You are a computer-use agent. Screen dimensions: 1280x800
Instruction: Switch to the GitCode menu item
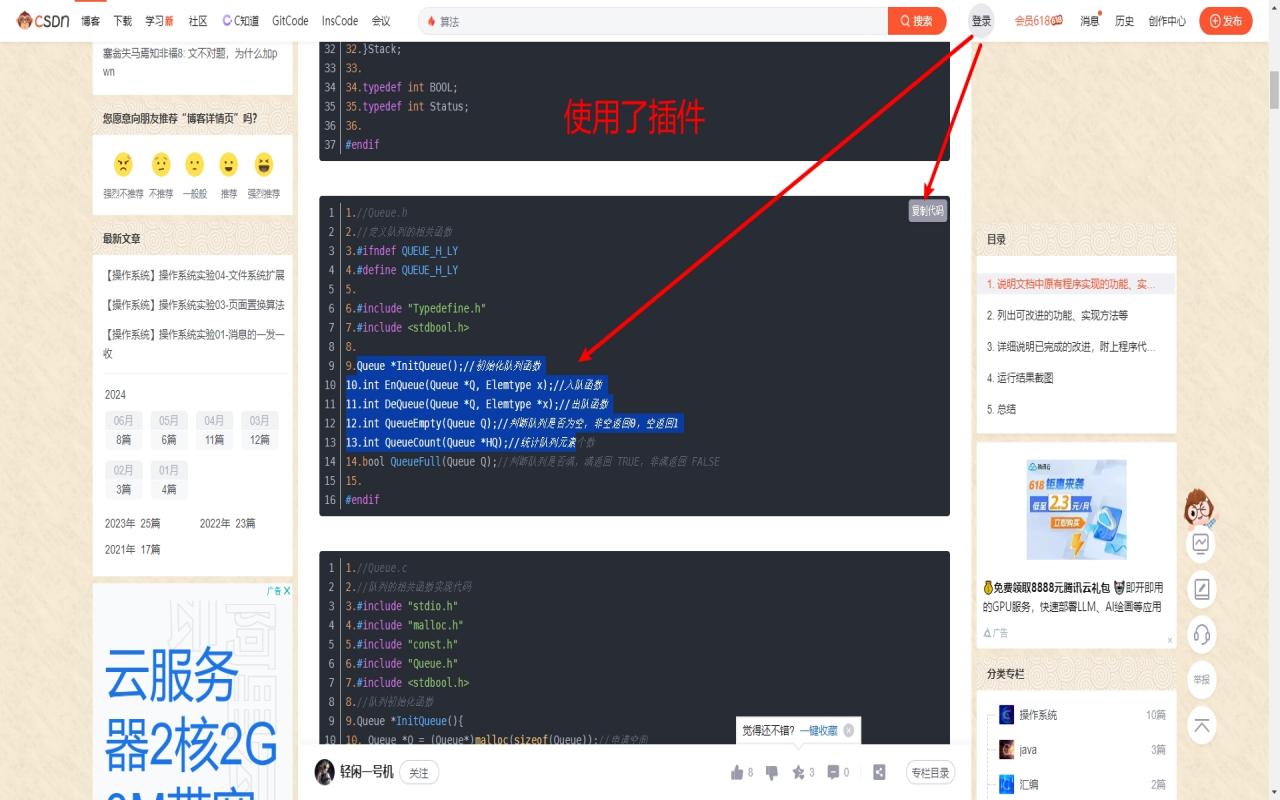(x=288, y=20)
